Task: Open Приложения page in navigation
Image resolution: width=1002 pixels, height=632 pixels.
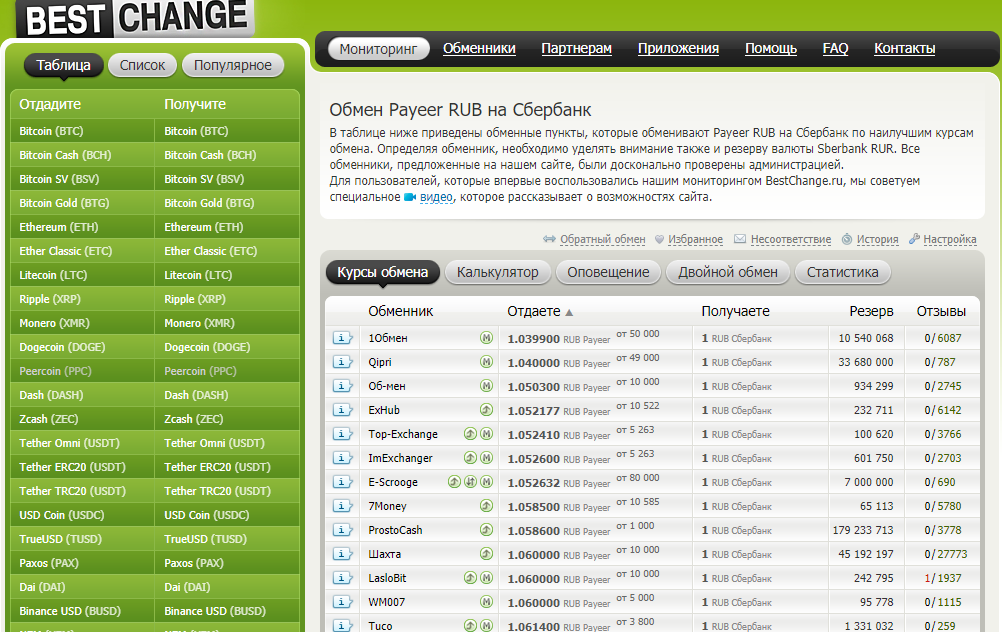Action: coord(678,49)
